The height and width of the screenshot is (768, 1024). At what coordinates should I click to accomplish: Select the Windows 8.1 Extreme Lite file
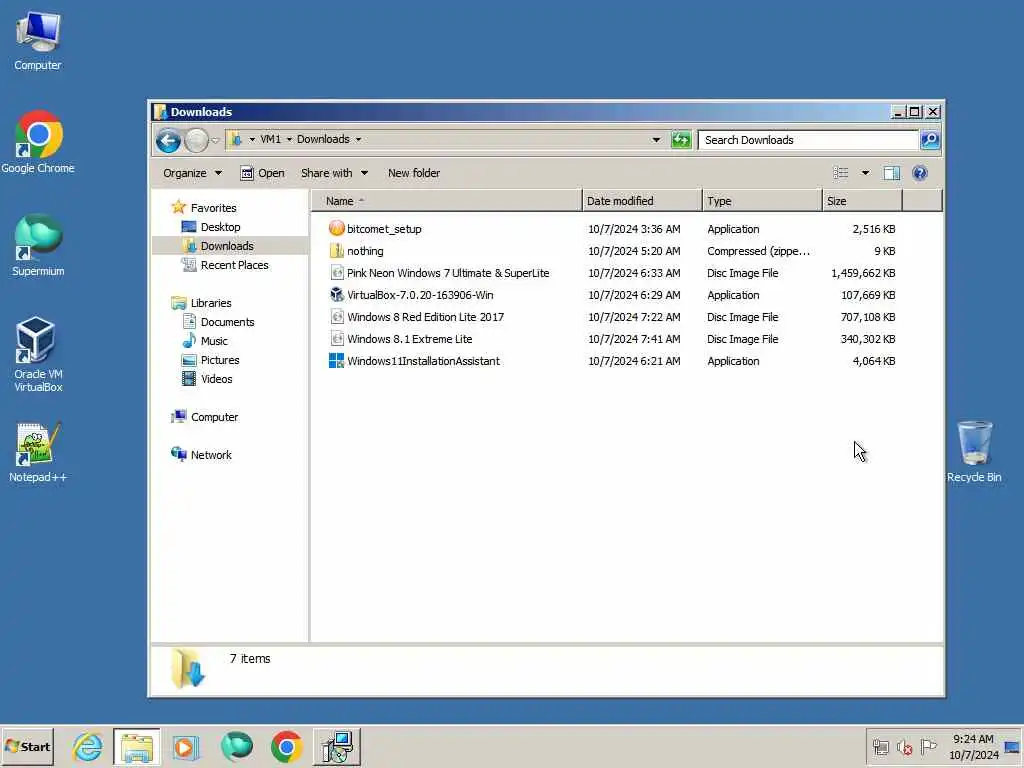pos(409,339)
